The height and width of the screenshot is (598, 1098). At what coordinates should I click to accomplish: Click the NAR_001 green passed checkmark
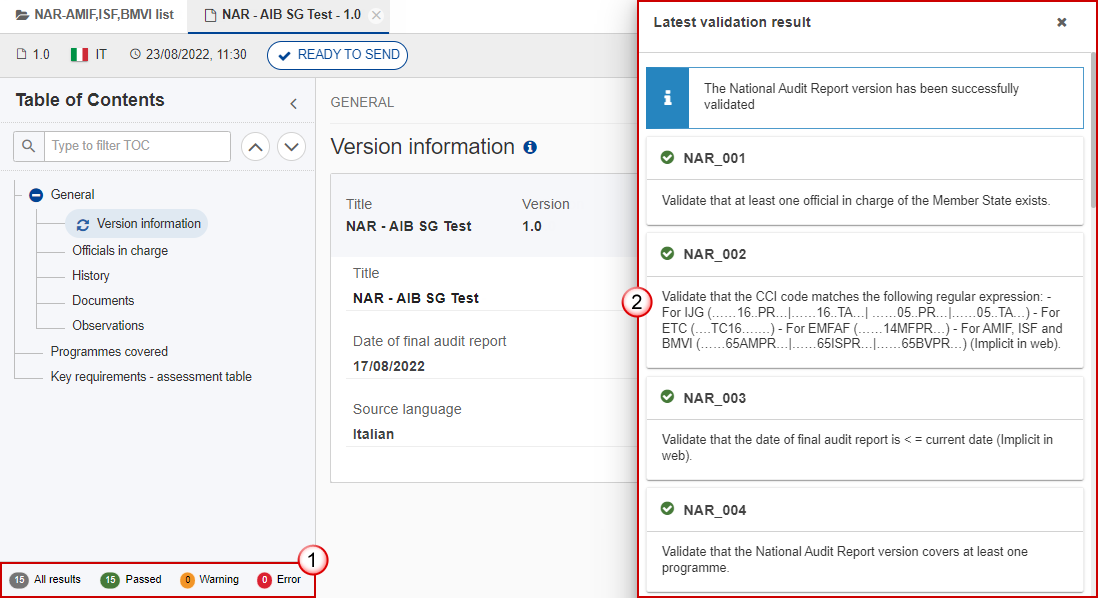(667, 158)
